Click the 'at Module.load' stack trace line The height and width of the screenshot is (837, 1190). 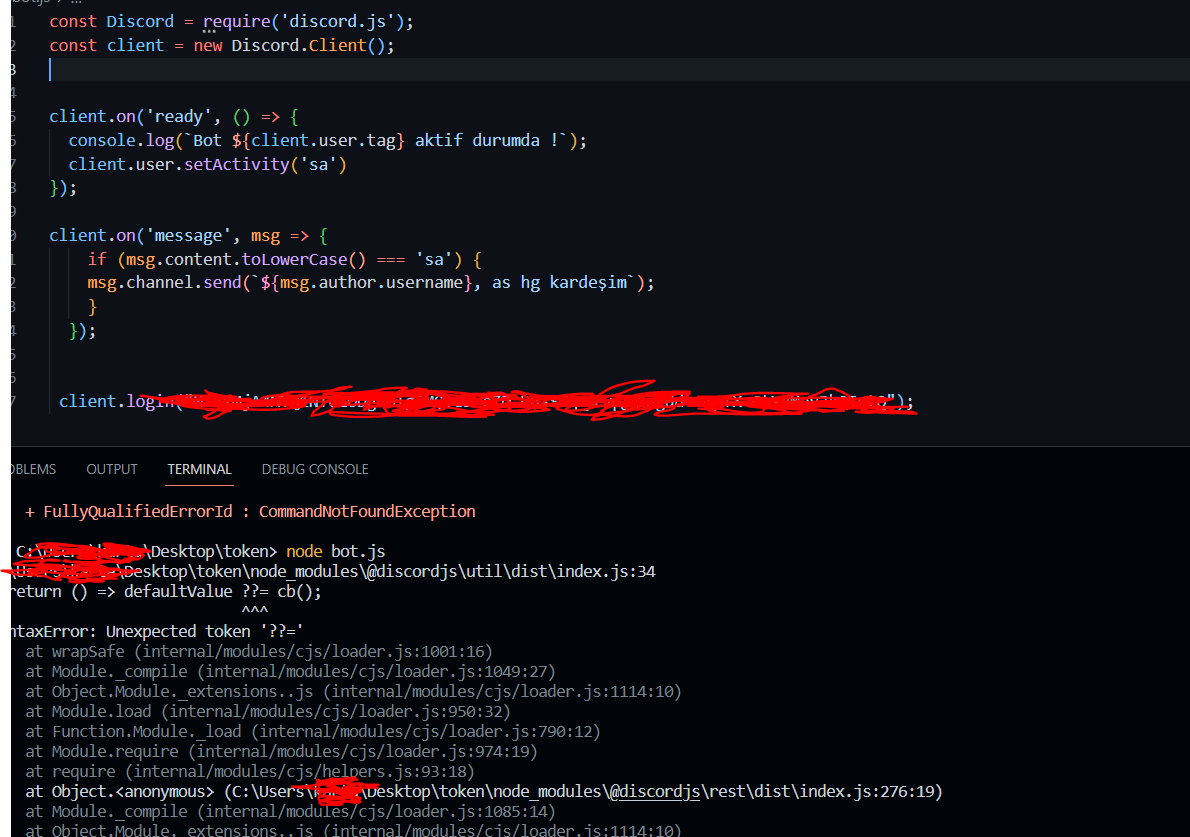(x=268, y=712)
